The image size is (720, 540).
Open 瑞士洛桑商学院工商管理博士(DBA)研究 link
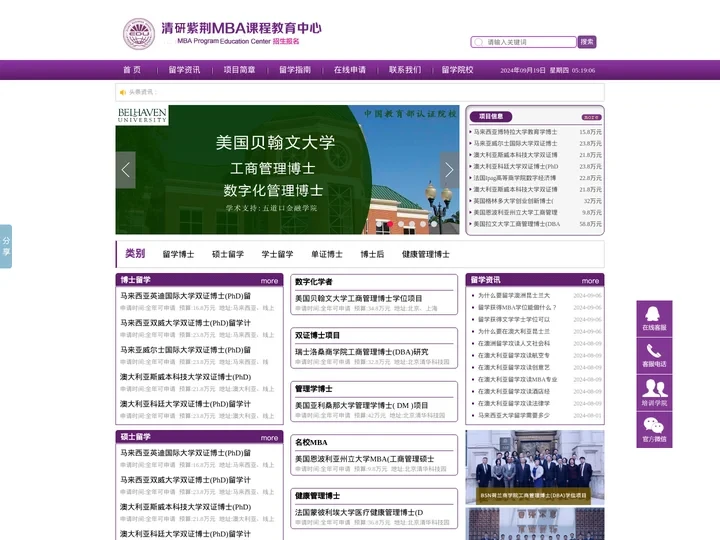pos(361,352)
